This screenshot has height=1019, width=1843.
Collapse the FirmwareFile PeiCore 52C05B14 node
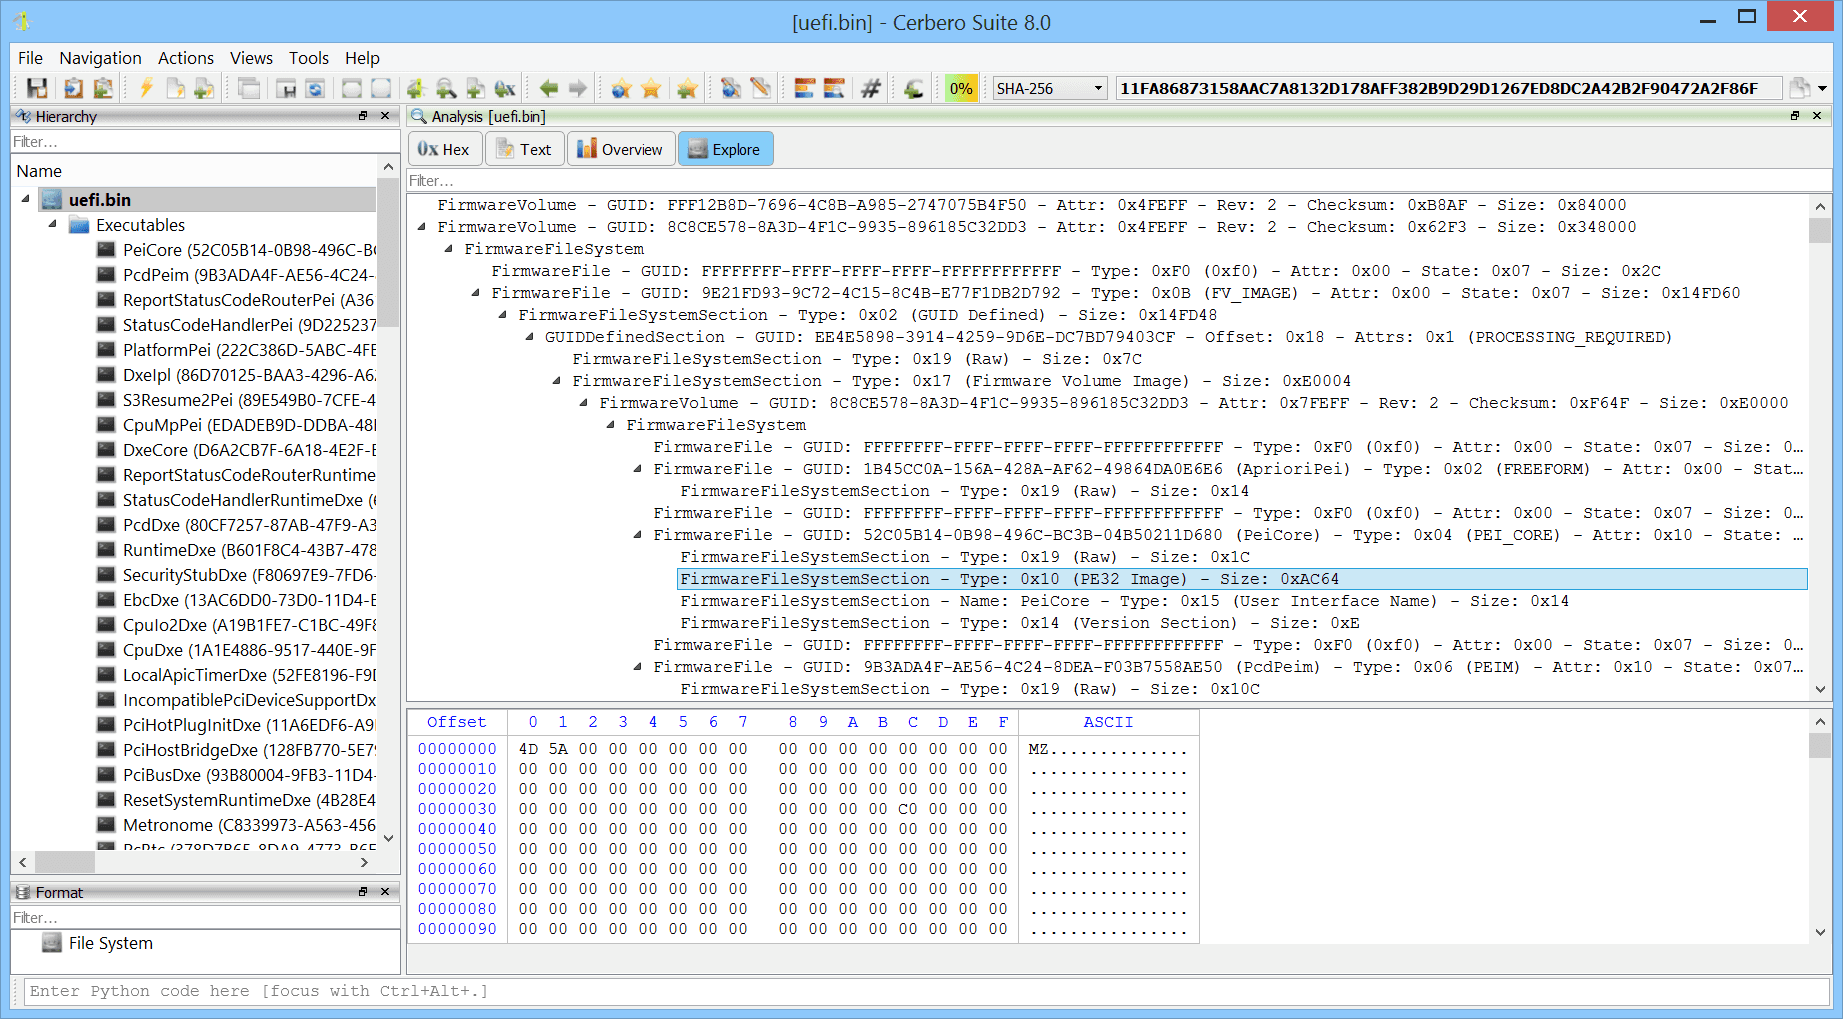638,535
